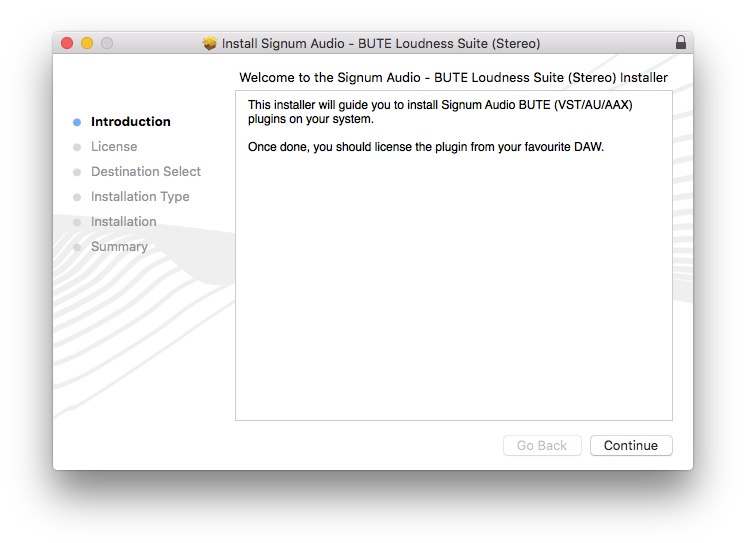Screen dimensions: 747x543
Task: Click the gray bullet beside License
Action: click(x=77, y=147)
